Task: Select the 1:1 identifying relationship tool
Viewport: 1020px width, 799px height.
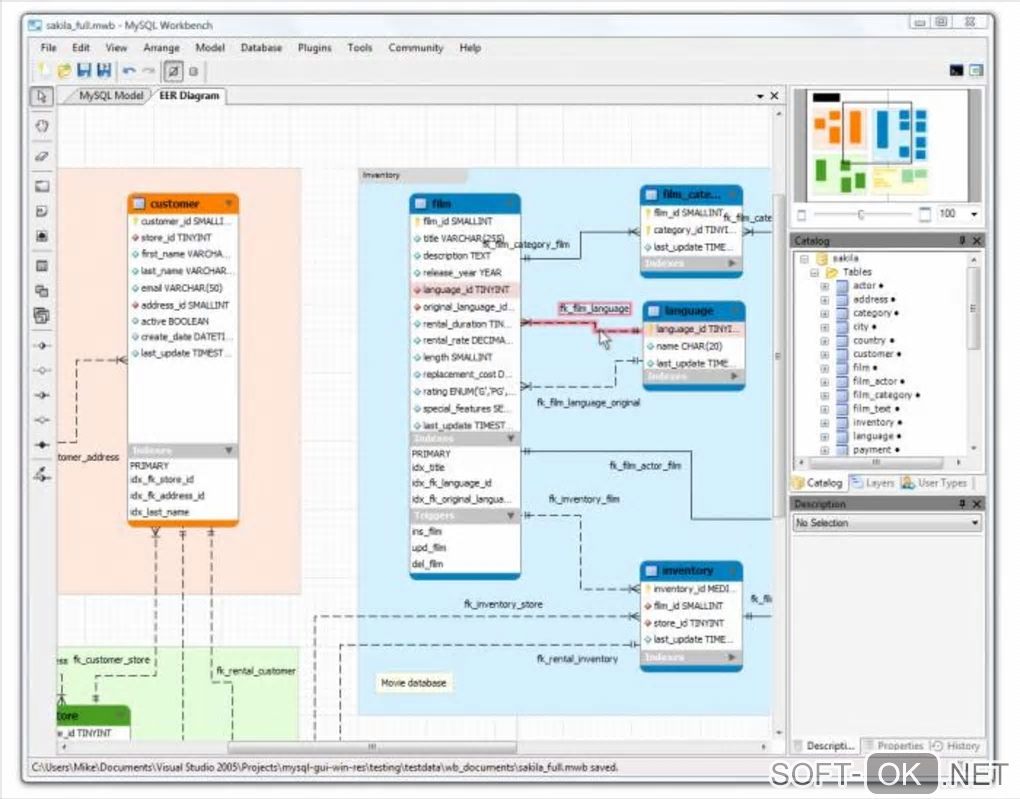Action: [42, 395]
